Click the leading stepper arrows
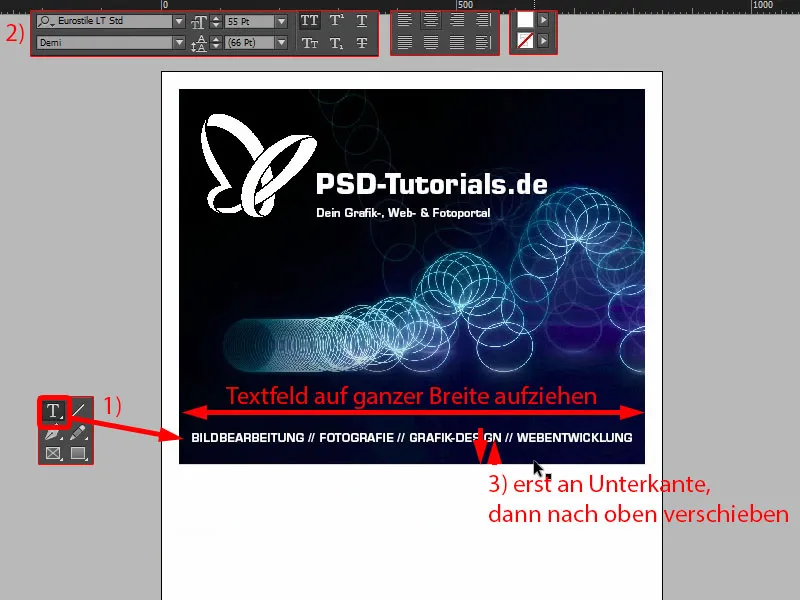Image resolution: width=800 pixels, height=600 pixels. coord(216,43)
